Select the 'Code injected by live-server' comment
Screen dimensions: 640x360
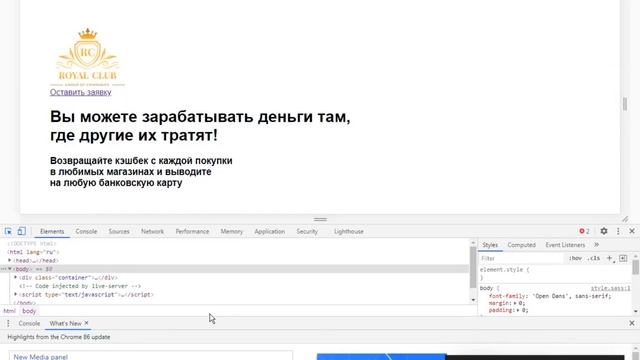80,286
